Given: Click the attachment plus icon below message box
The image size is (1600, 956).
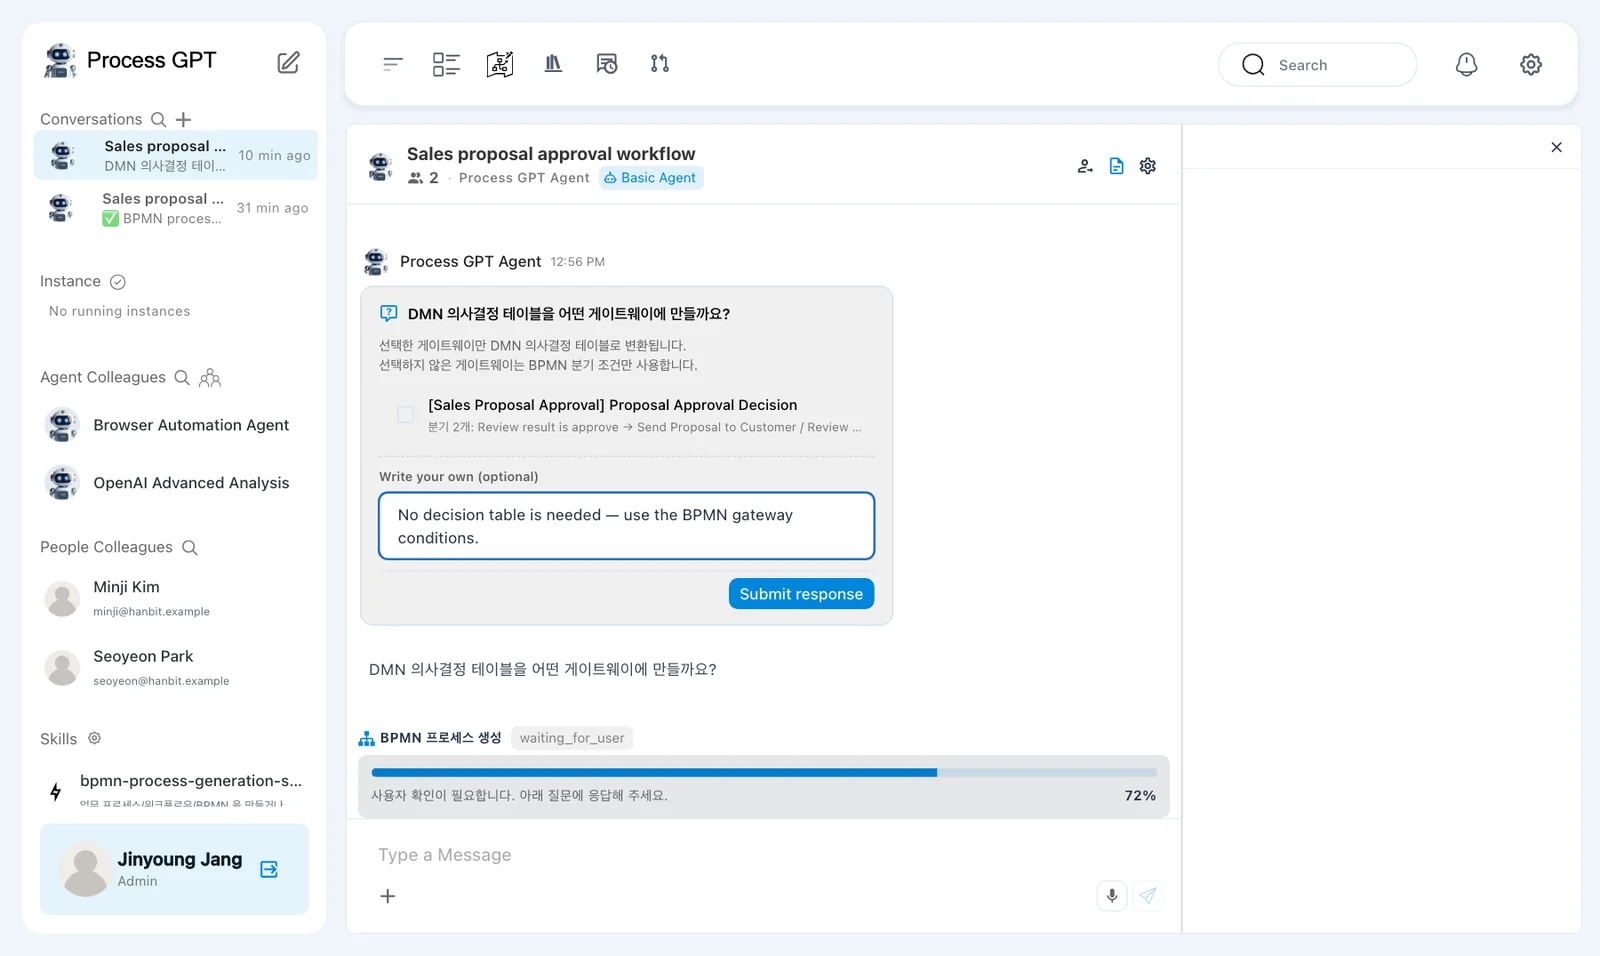Looking at the screenshot, I should click(388, 896).
